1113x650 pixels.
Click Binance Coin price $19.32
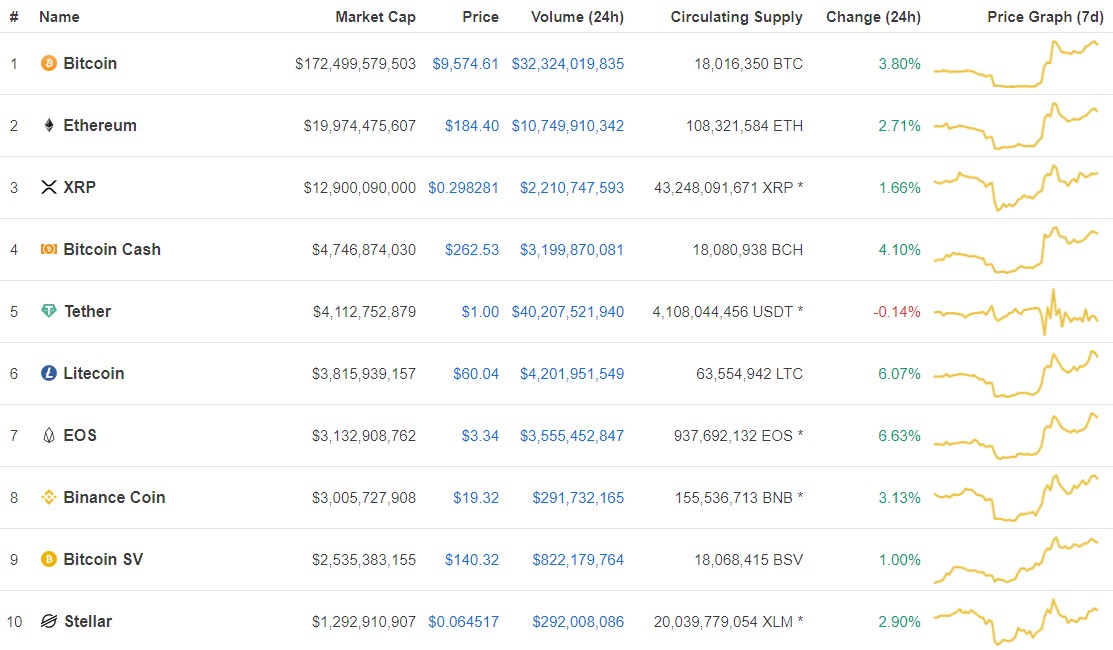point(476,497)
